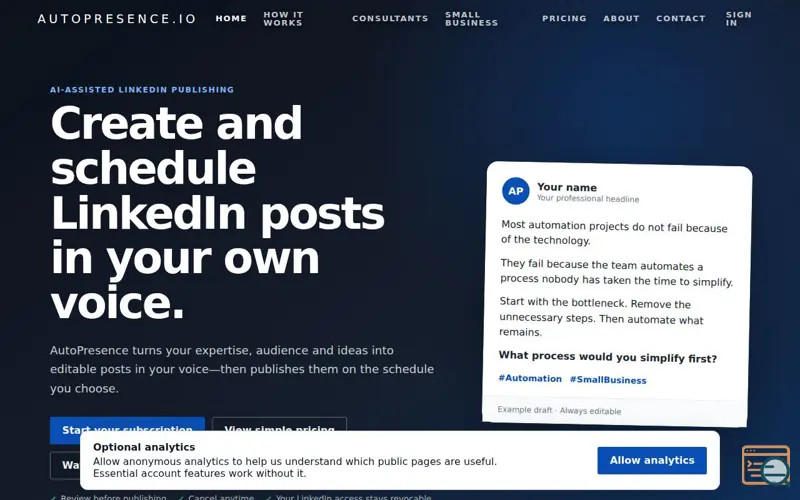Click View simple pricing button
Screen dimensions: 800x500
click(x=279, y=424)
